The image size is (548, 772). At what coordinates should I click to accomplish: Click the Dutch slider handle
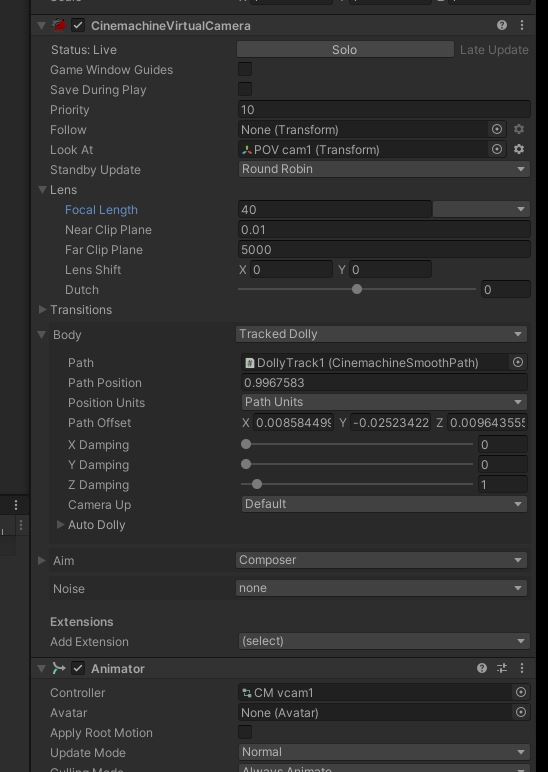pos(357,289)
